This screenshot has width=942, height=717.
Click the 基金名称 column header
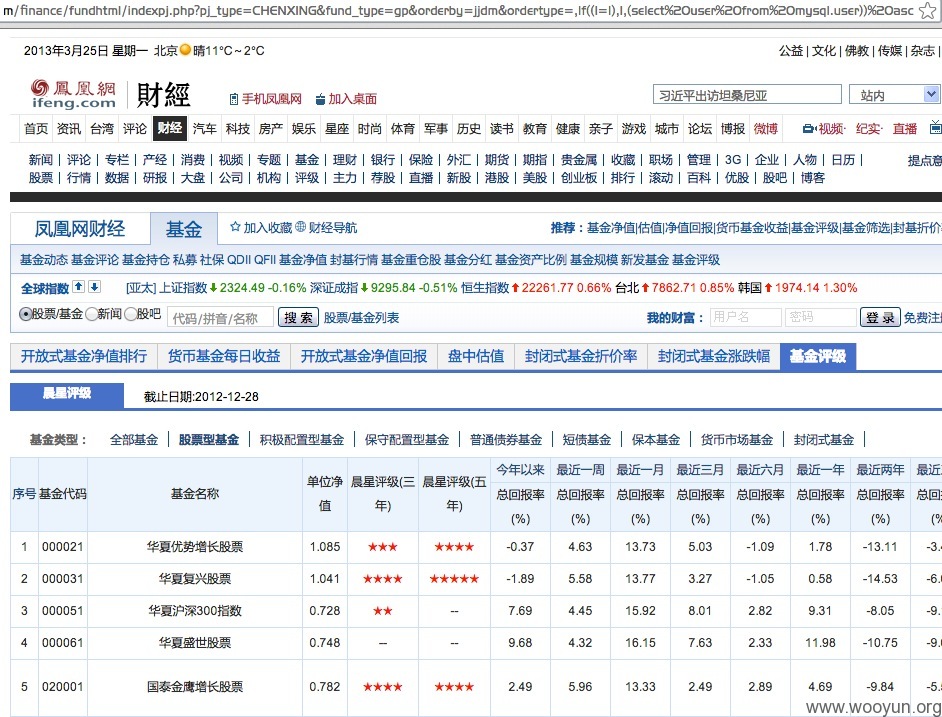195,493
